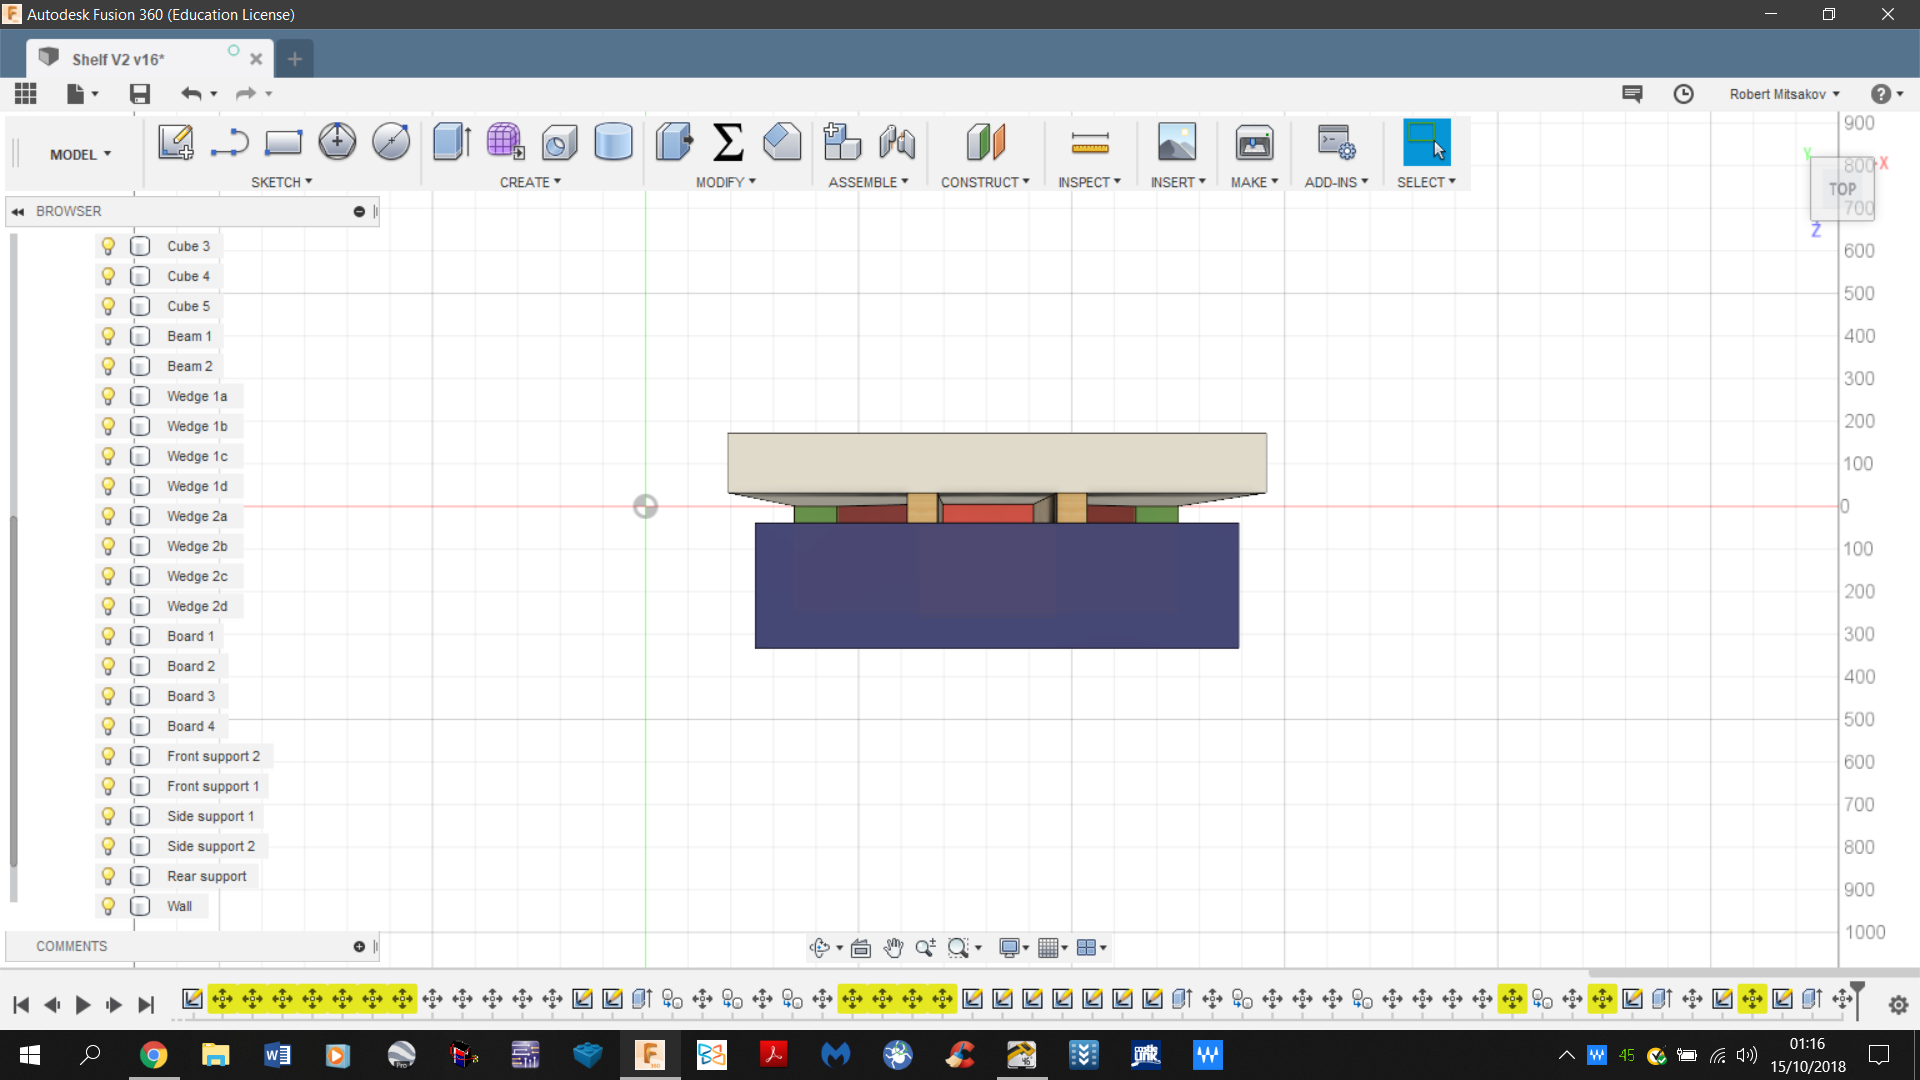Open the INSERT menu
Viewport: 1920px width, 1080px height.
pos(1178,182)
